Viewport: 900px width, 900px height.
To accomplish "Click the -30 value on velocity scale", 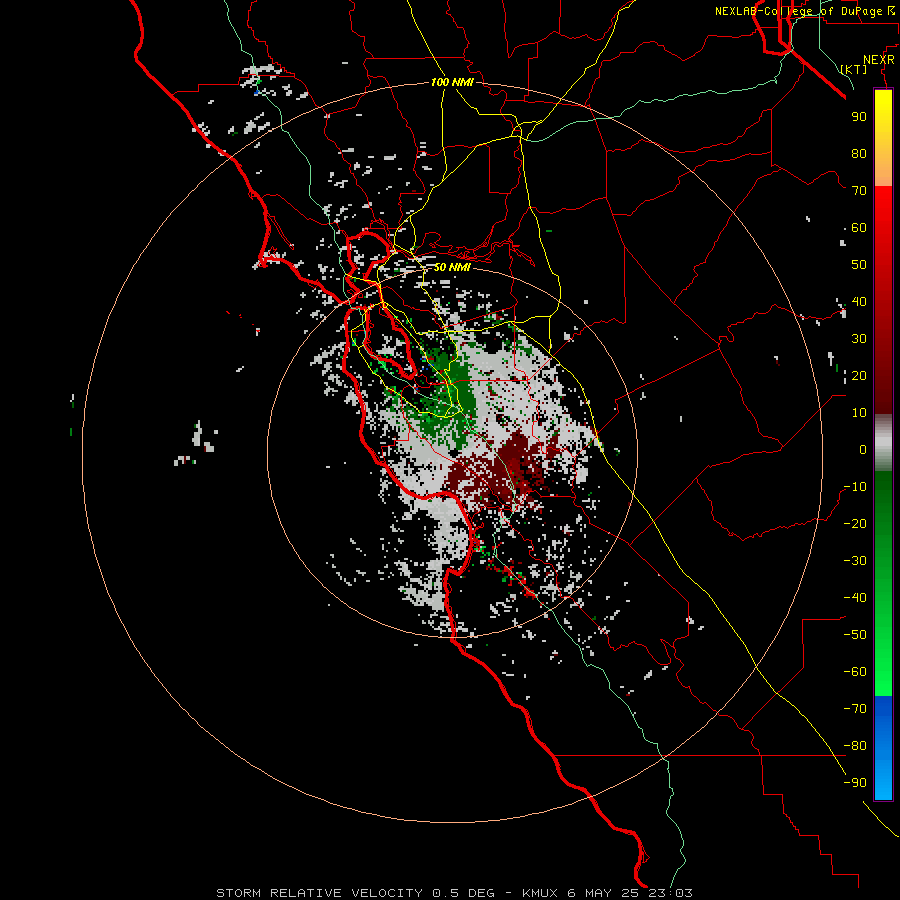I will click(x=855, y=561).
